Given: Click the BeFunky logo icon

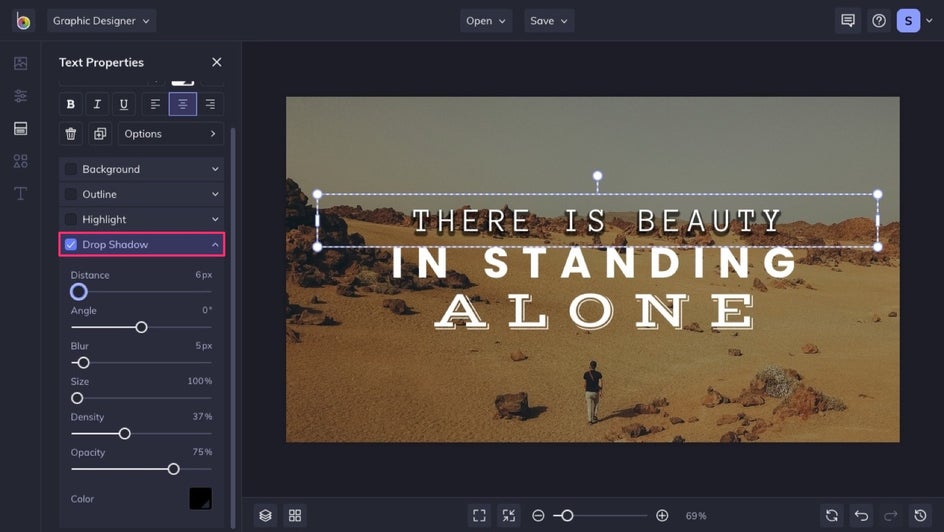Looking at the screenshot, I should [x=23, y=21].
